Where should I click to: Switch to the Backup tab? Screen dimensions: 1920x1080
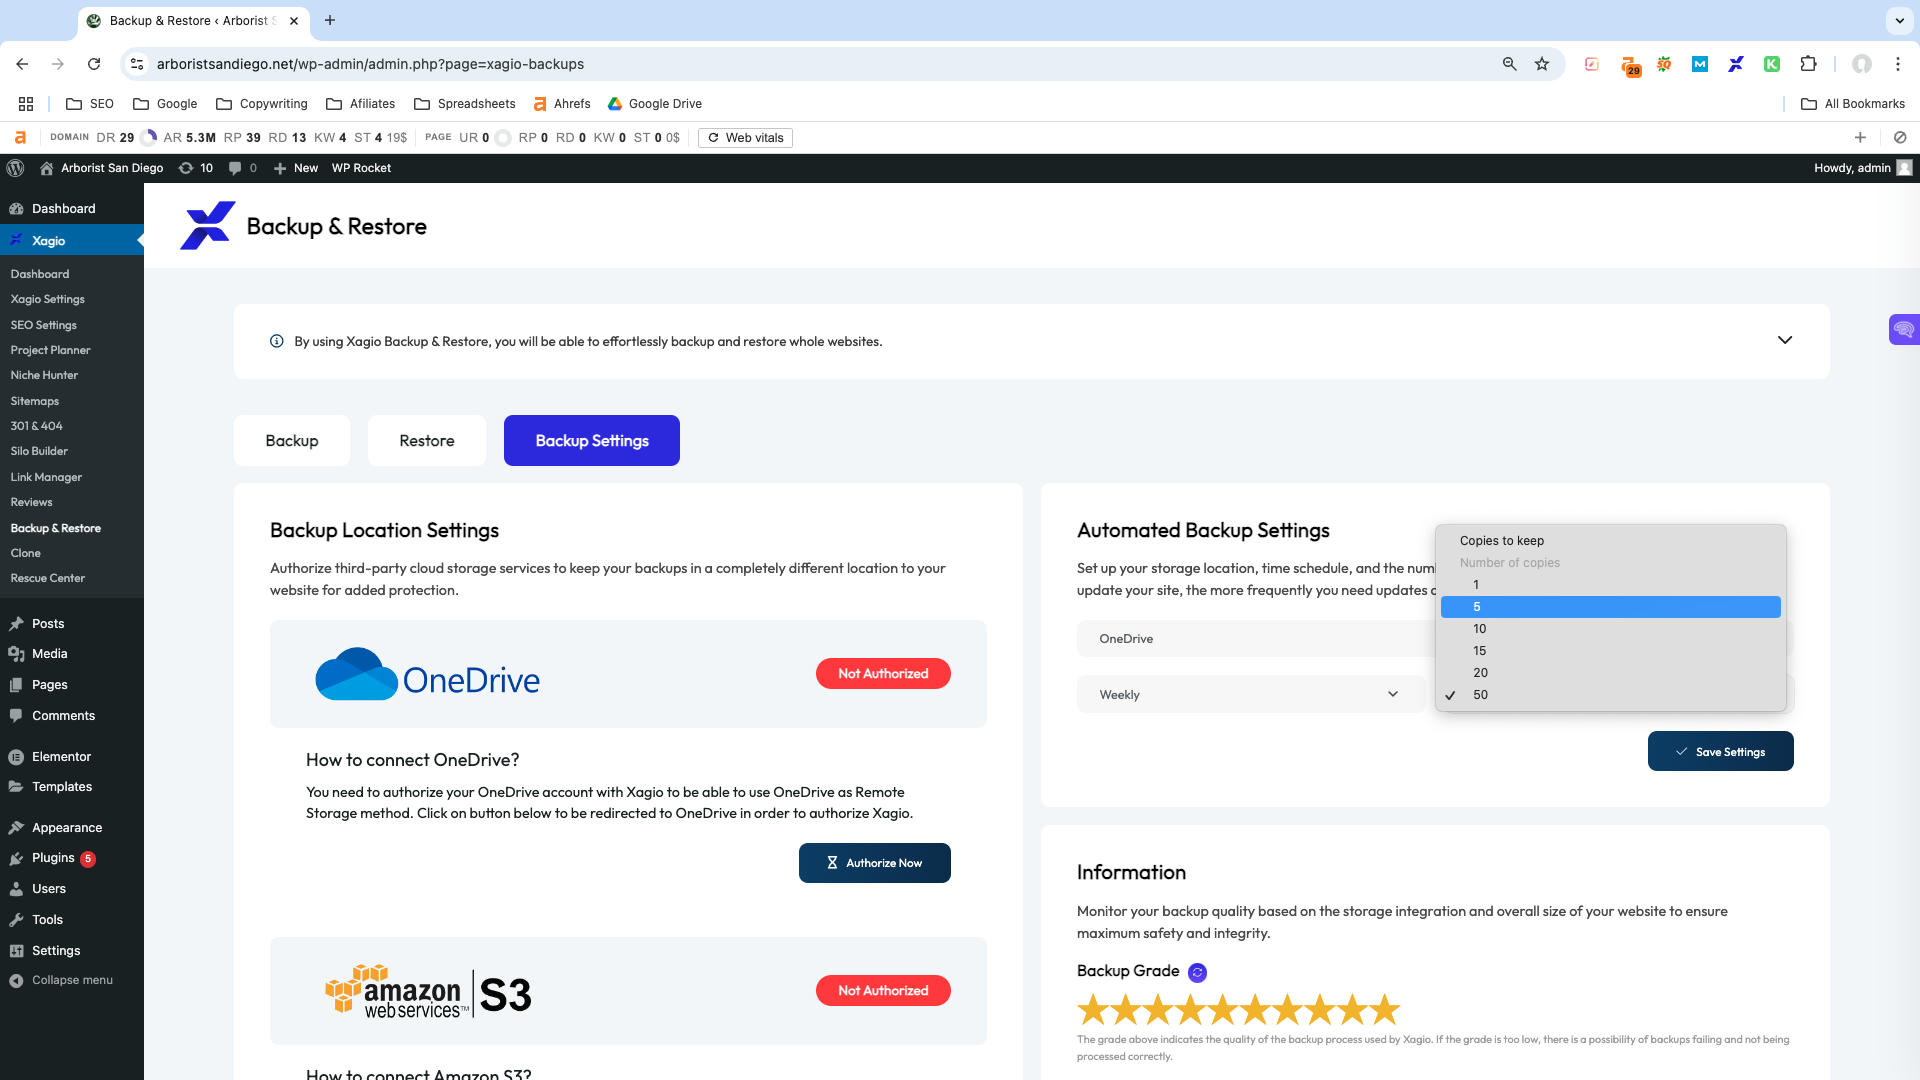292,441
